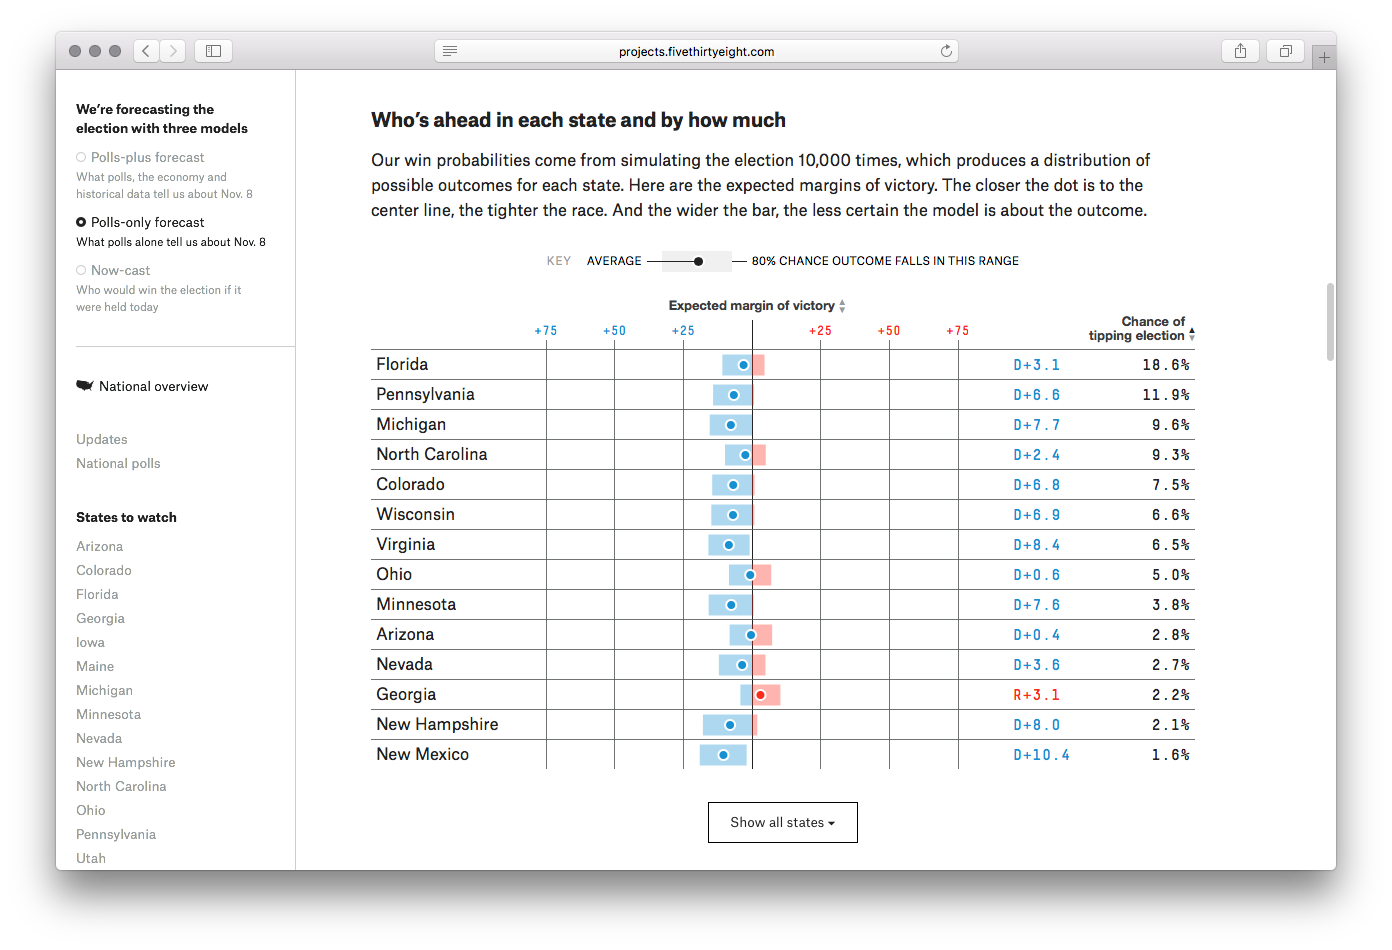This screenshot has height=950, width=1392.
Task: Toggle the Safari sidebar icon
Action: coord(213,50)
